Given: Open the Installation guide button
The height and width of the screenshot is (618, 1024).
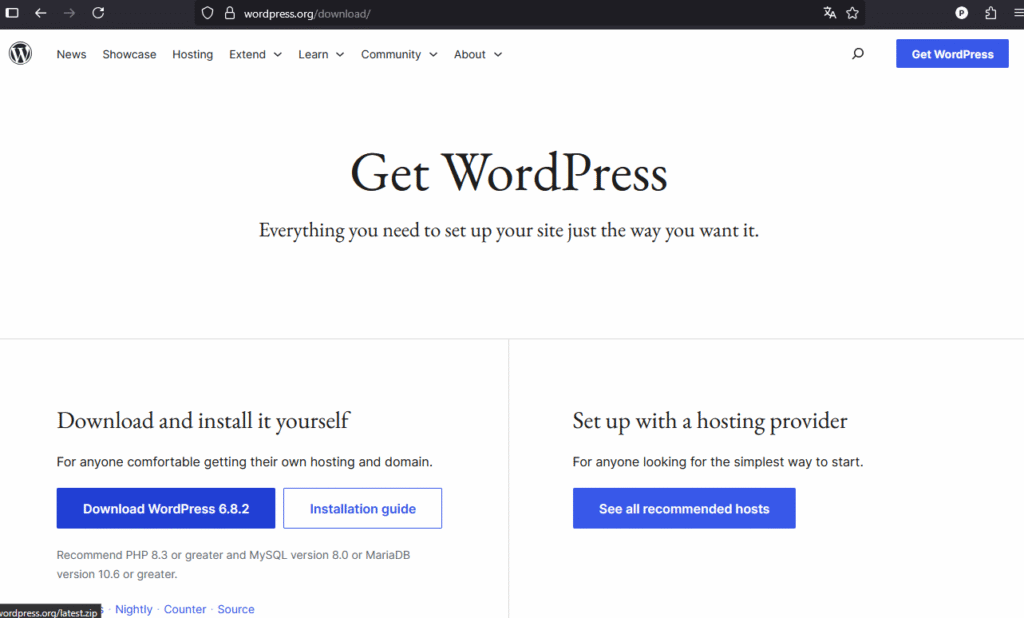Looking at the screenshot, I should [x=362, y=508].
